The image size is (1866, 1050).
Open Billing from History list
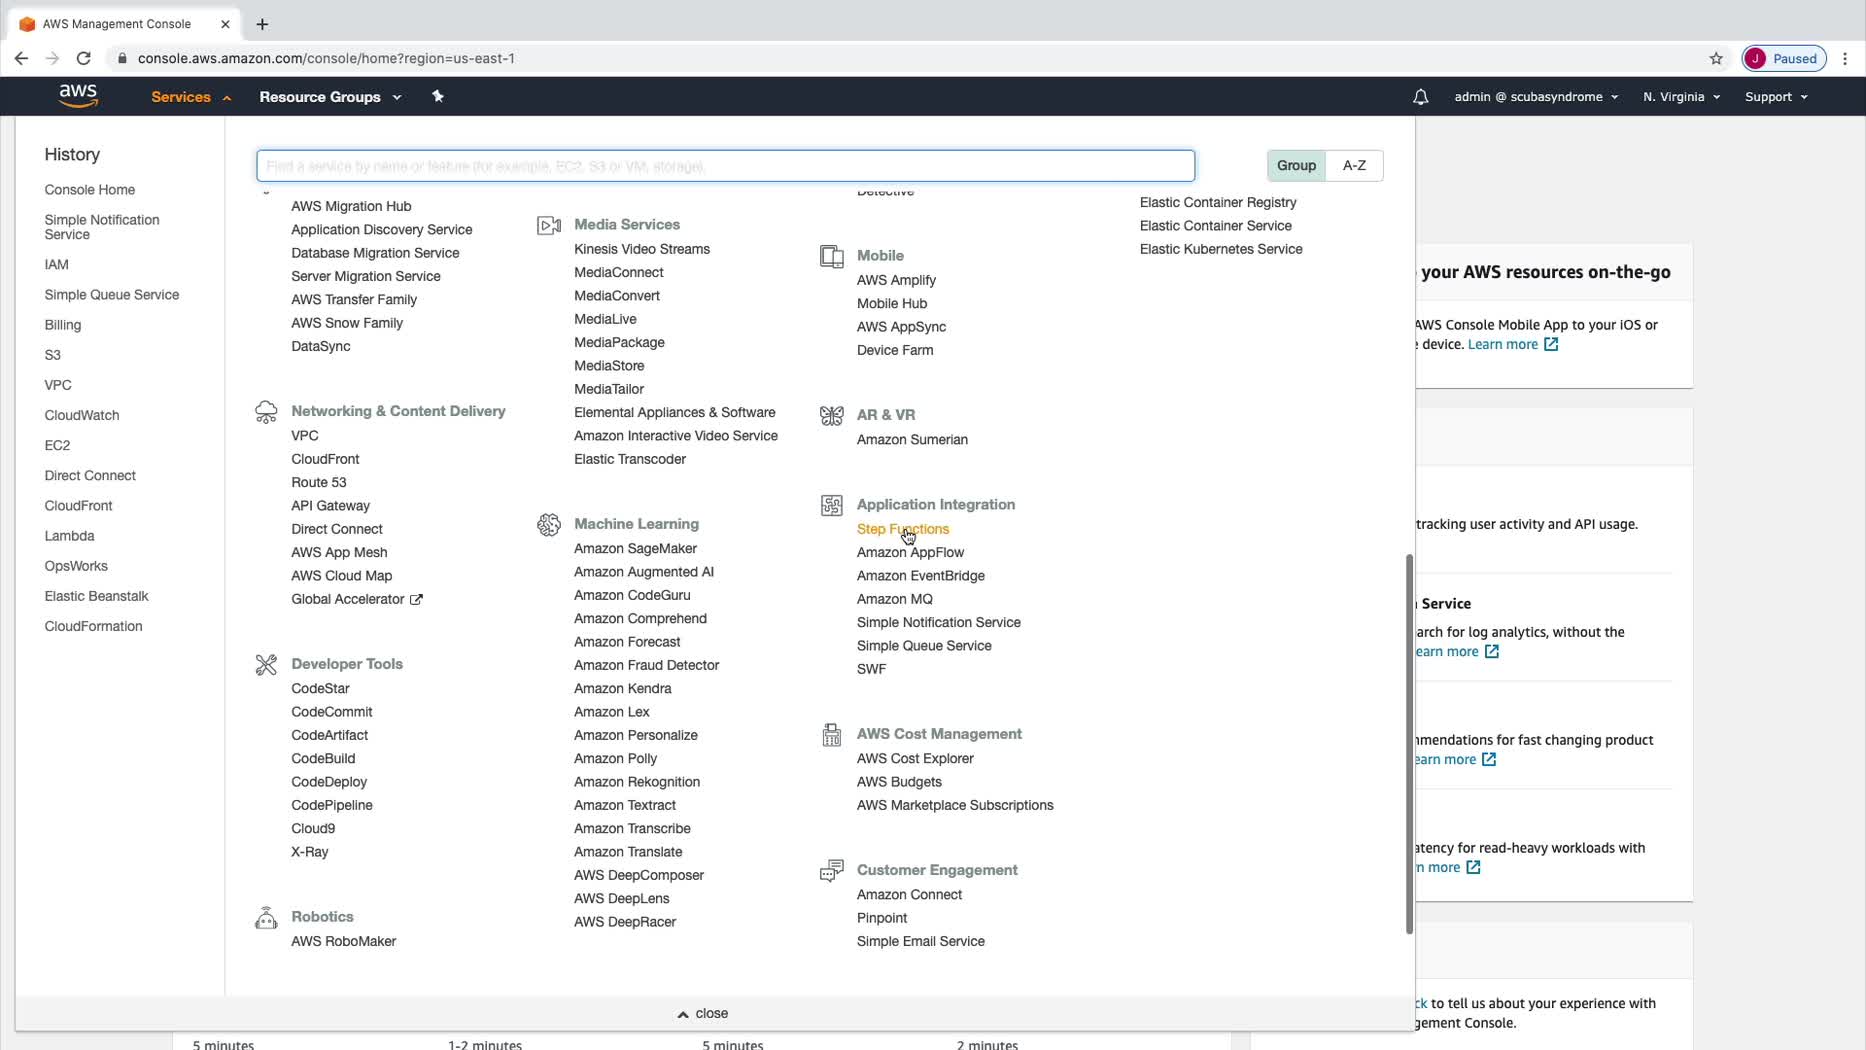click(x=63, y=325)
